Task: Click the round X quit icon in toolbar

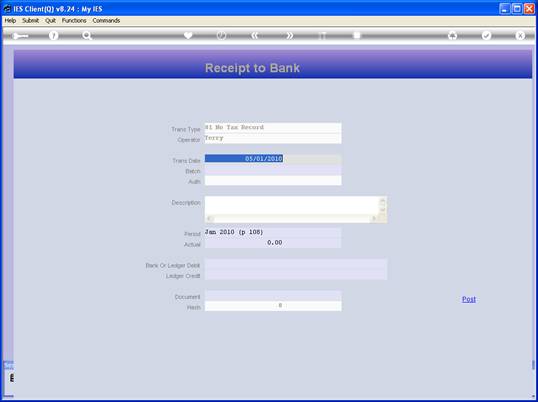Action: point(520,35)
